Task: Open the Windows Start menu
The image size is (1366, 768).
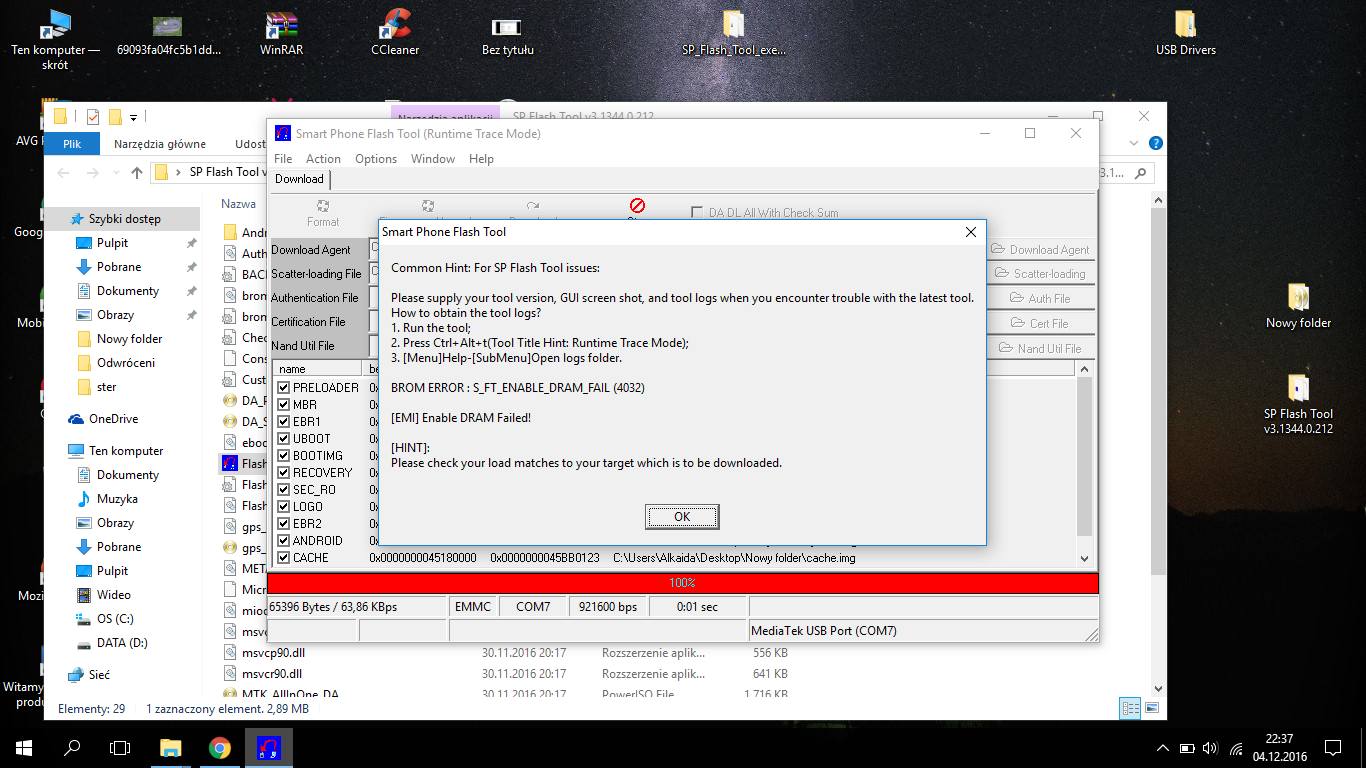Action: (x=24, y=747)
